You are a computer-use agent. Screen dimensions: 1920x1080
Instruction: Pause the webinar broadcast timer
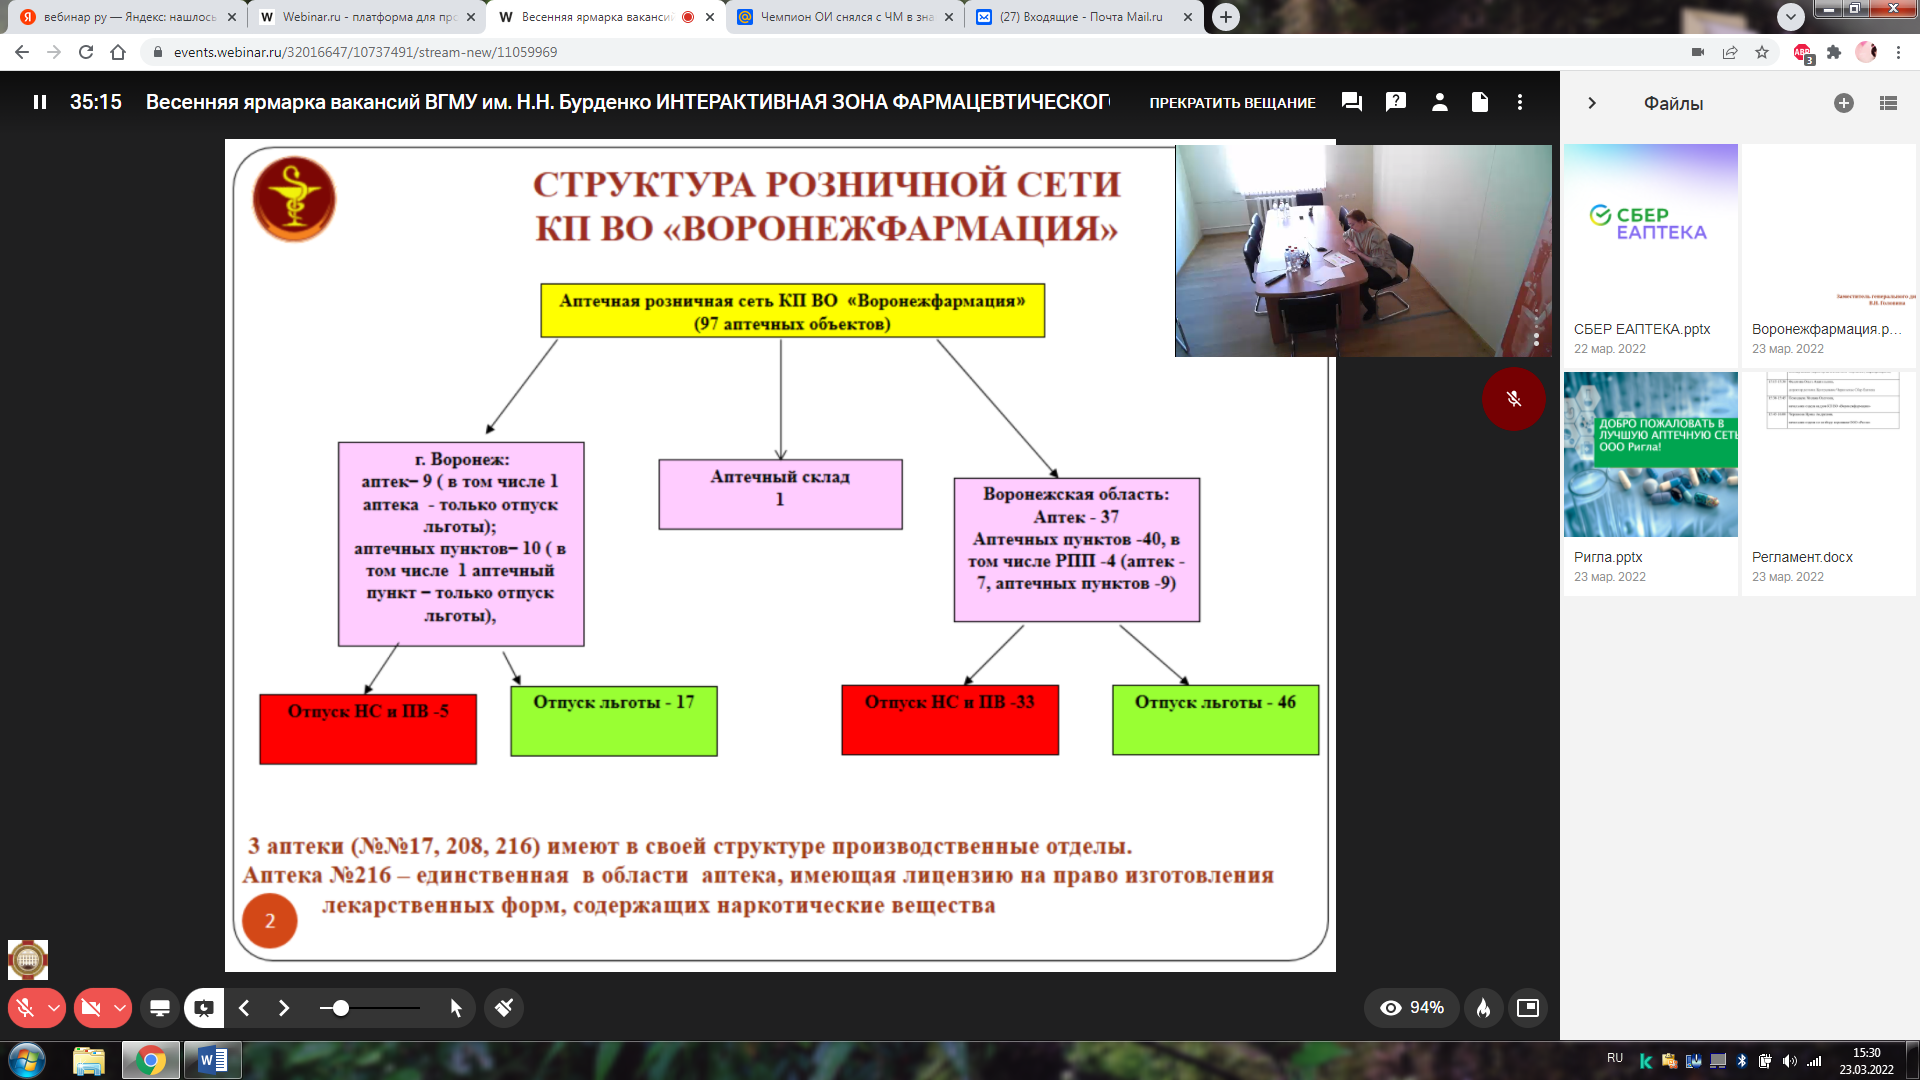pyautogui.click(x=40, y=102)
